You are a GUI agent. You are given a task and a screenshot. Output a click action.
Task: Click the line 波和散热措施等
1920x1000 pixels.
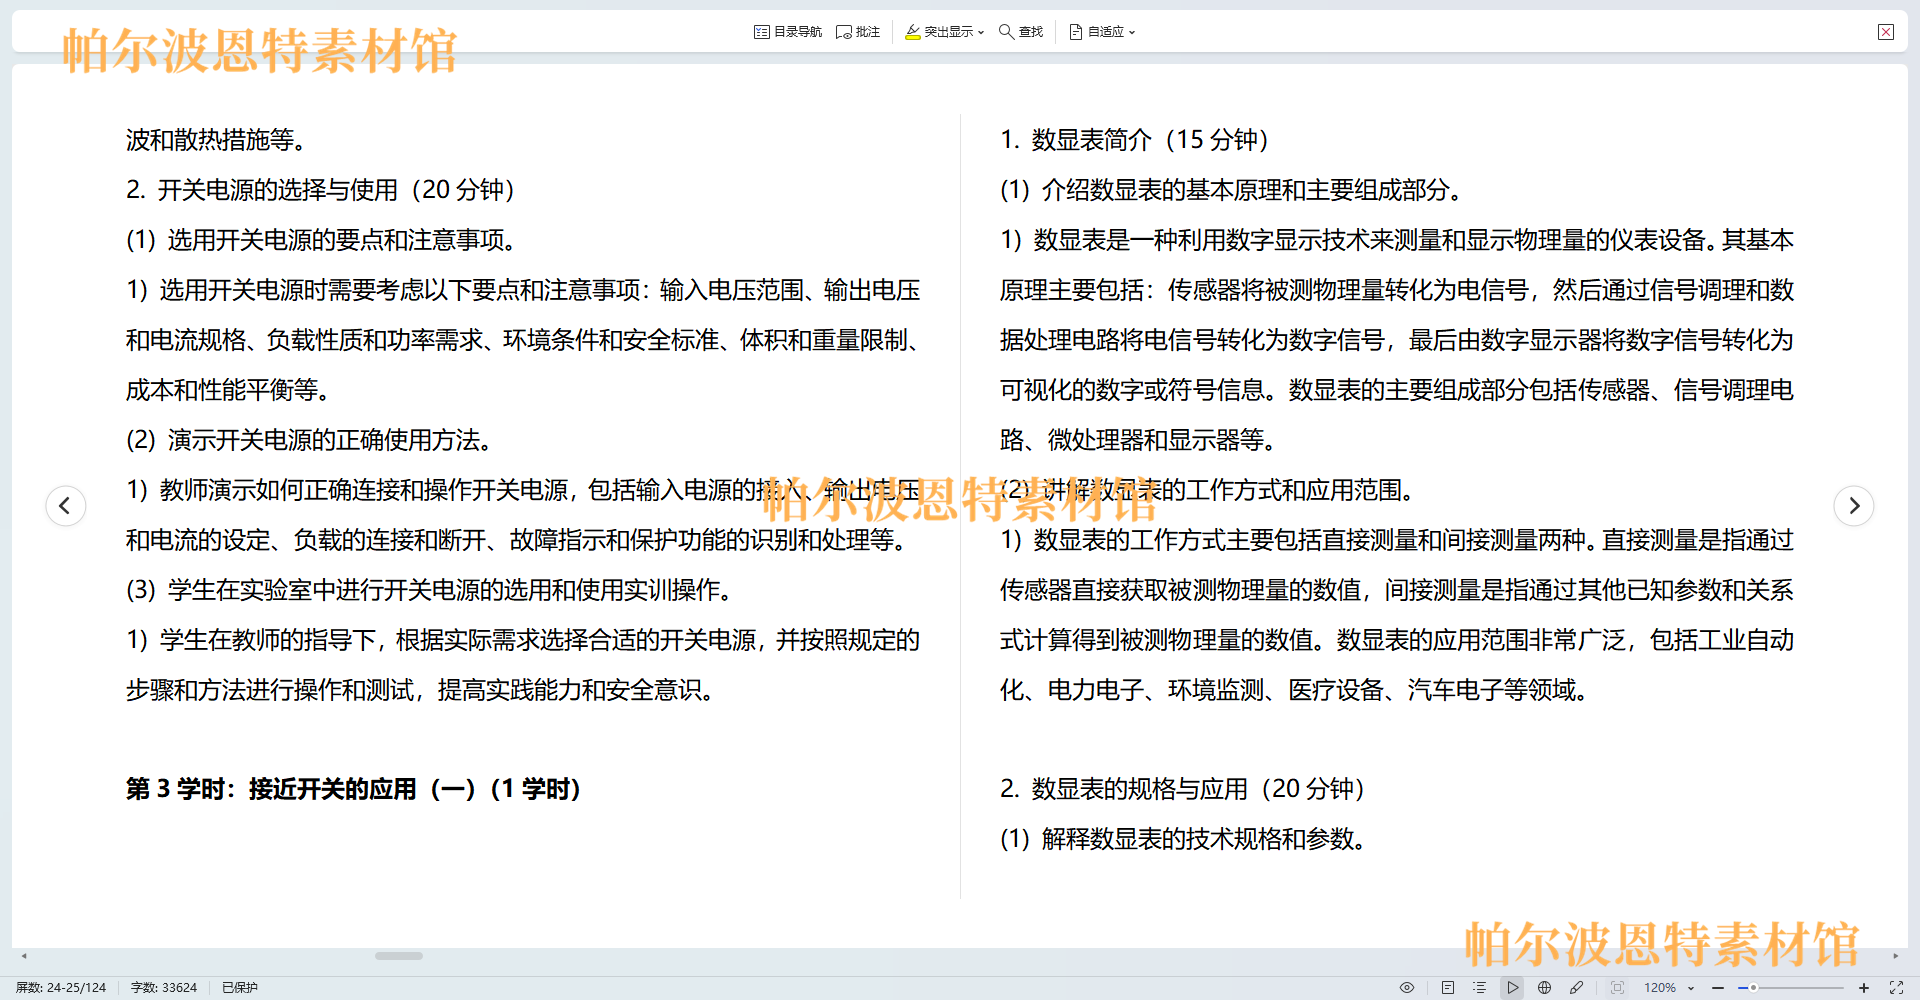[217, 140]
